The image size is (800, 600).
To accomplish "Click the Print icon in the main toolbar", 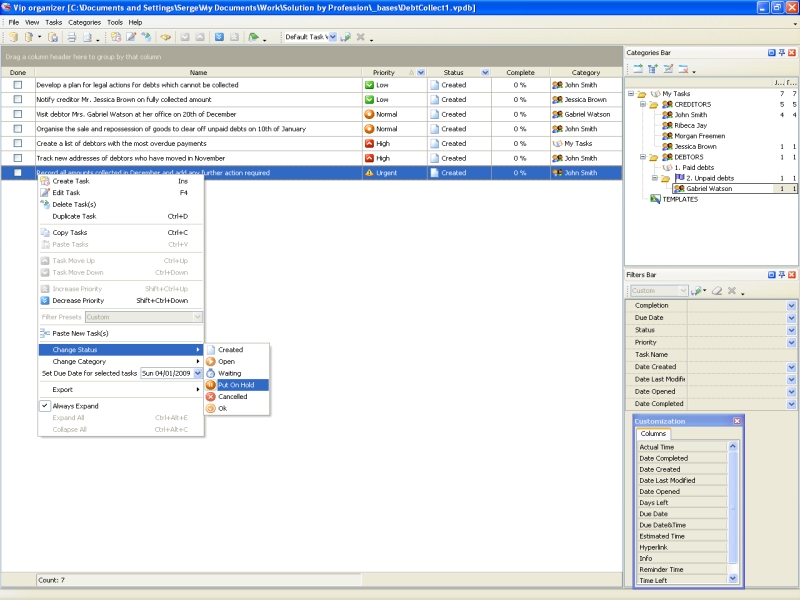I will click(x=71, y=37).
